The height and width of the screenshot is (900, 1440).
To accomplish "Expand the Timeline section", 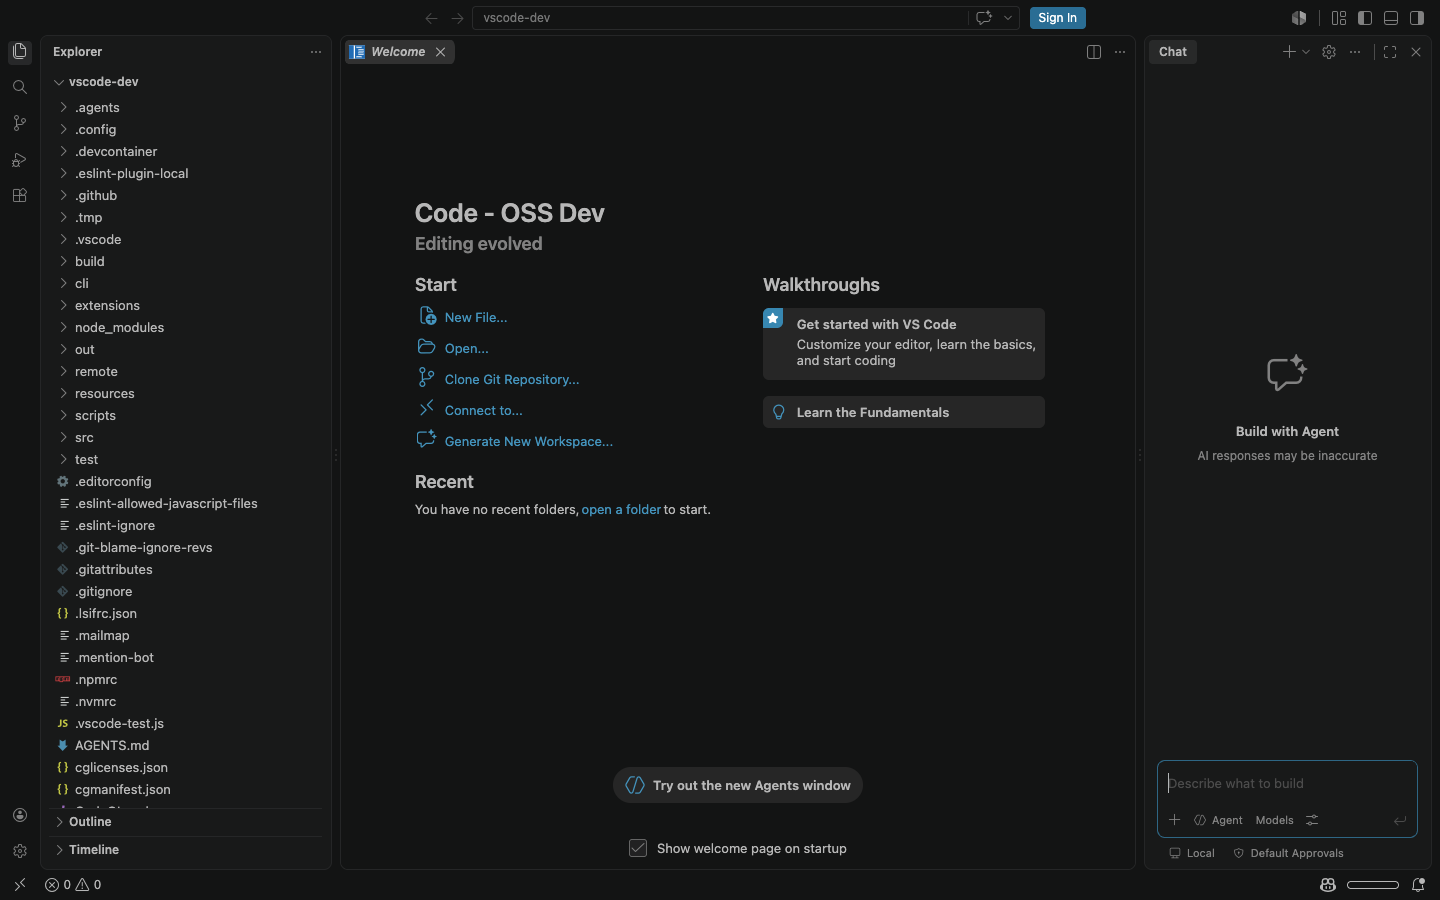I will pos(186,850).
